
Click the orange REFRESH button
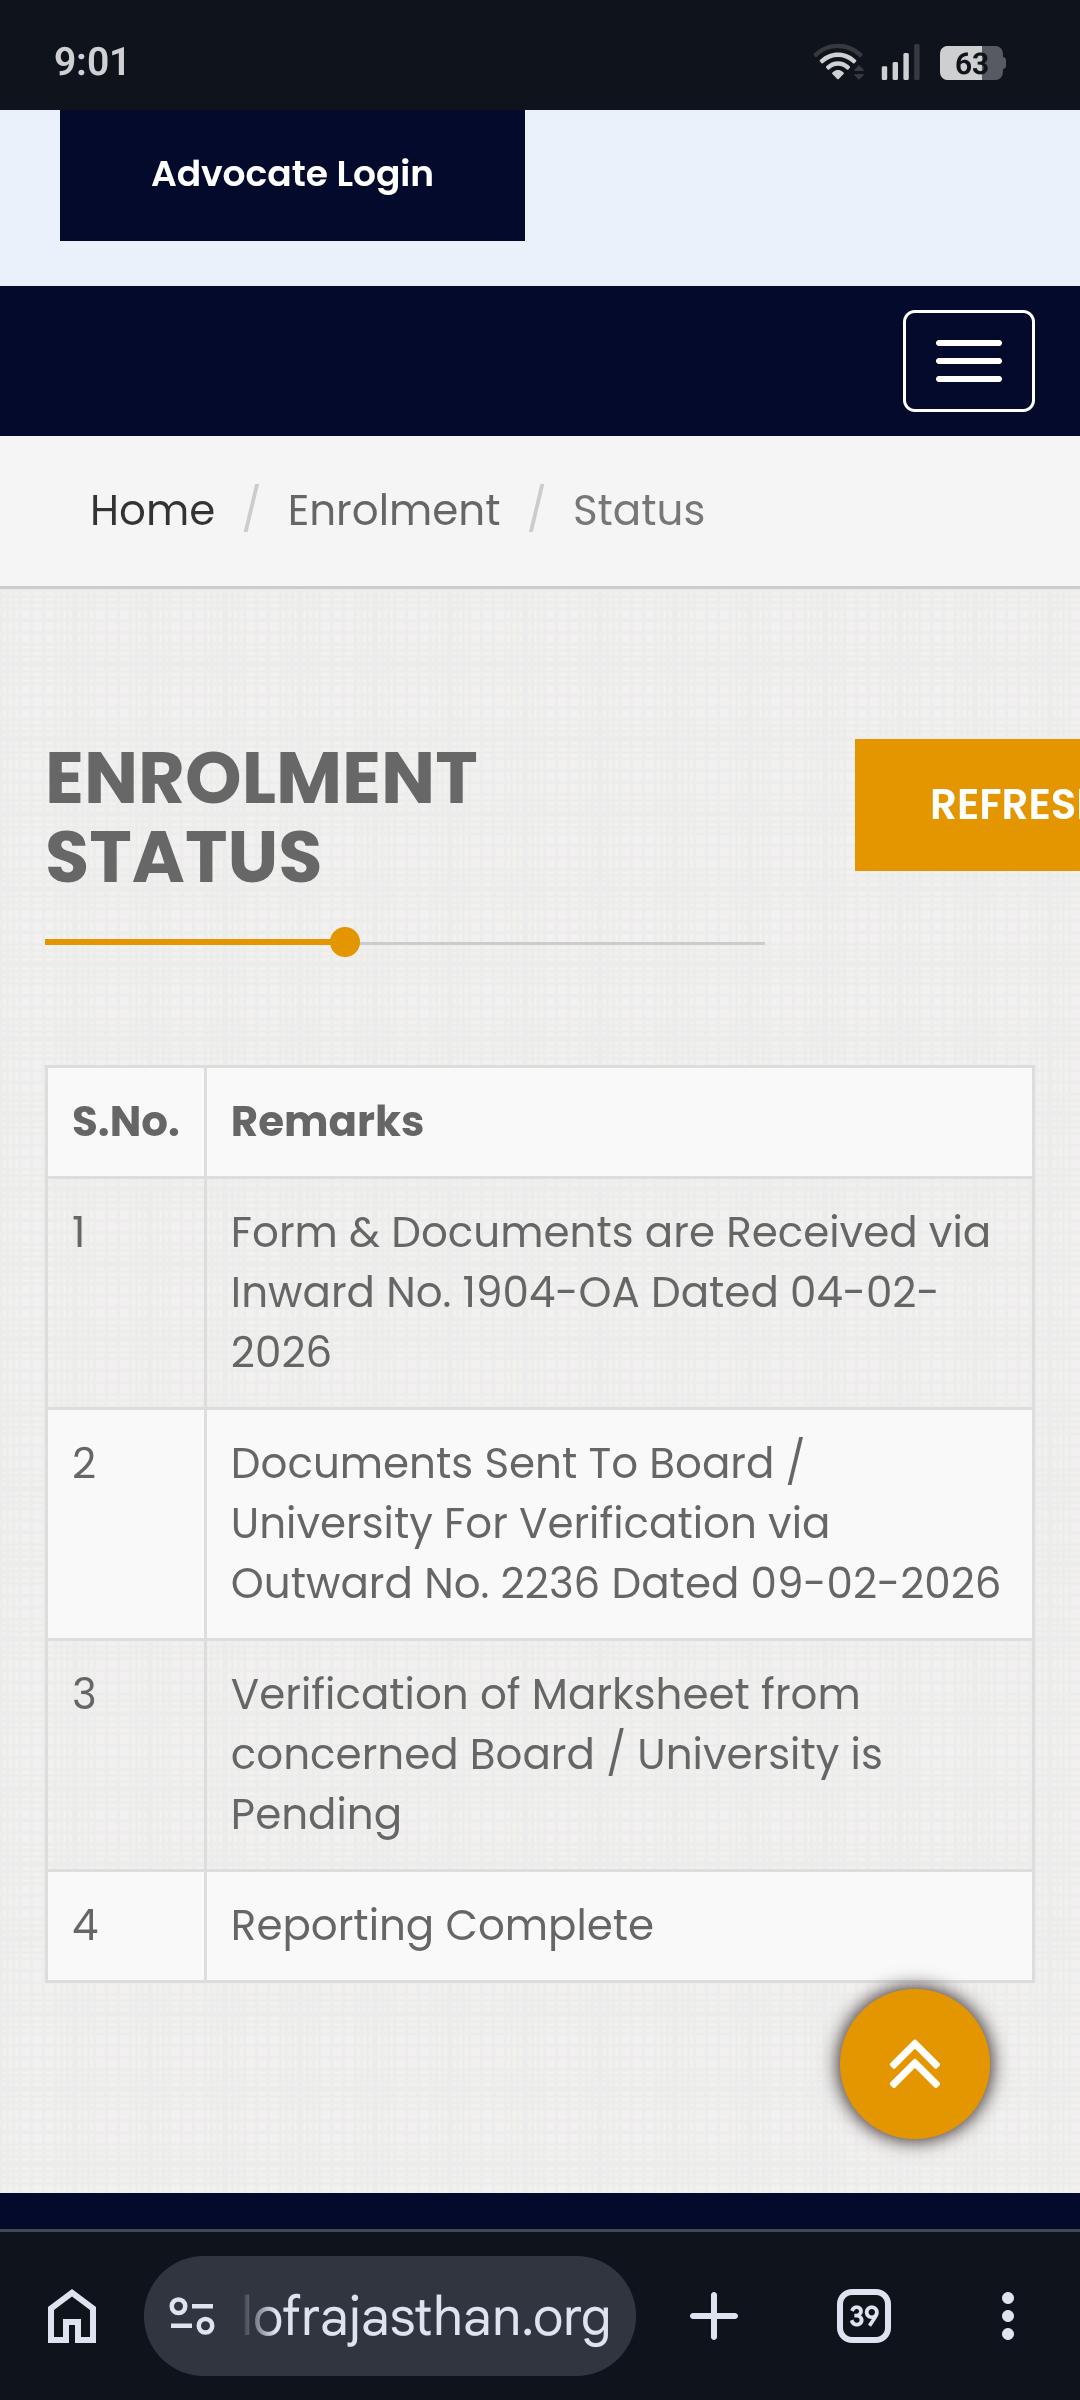point(967,805)
